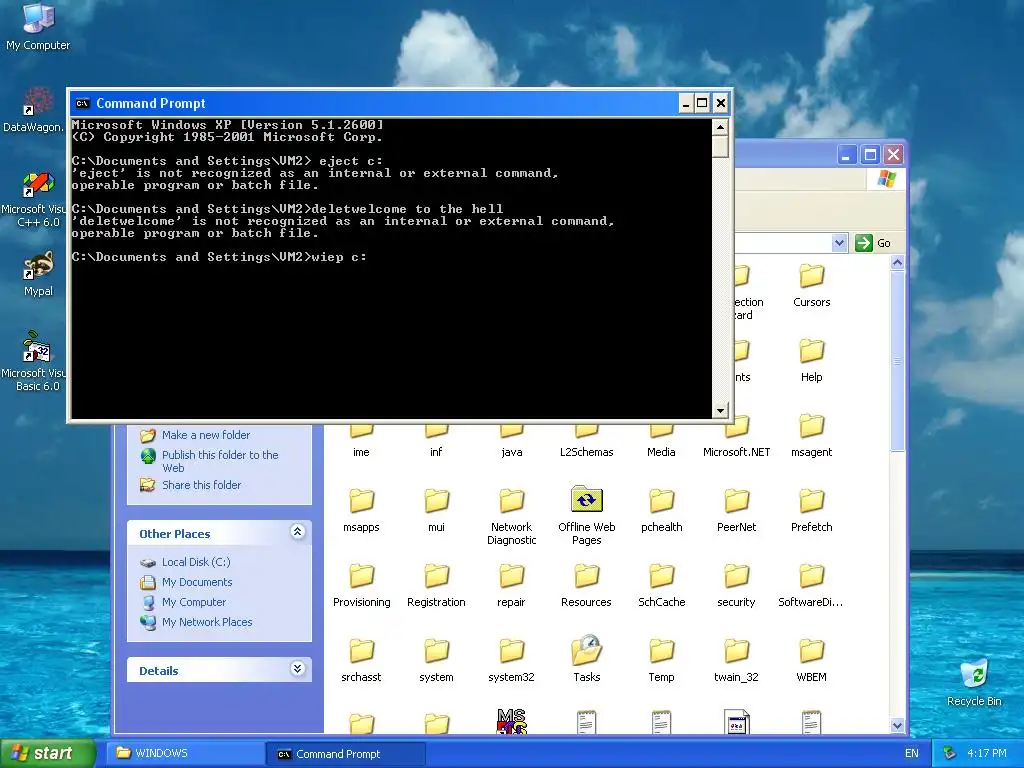Image resolution: width=1024 pixels, height=768 pixels.
Task: Click Command Prompt scroll down arrow
Action: [720, 411]
